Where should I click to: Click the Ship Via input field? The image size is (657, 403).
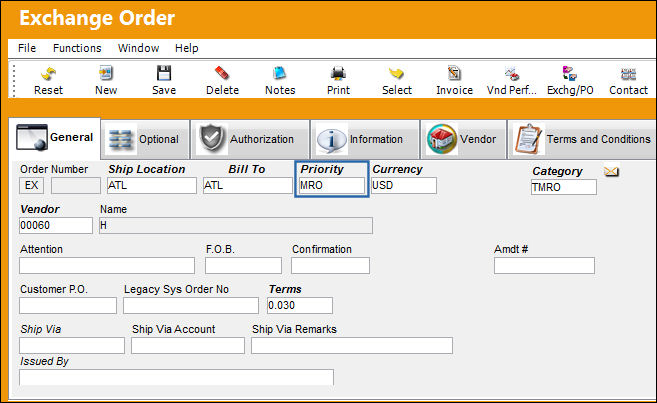(x=72, y=346)
